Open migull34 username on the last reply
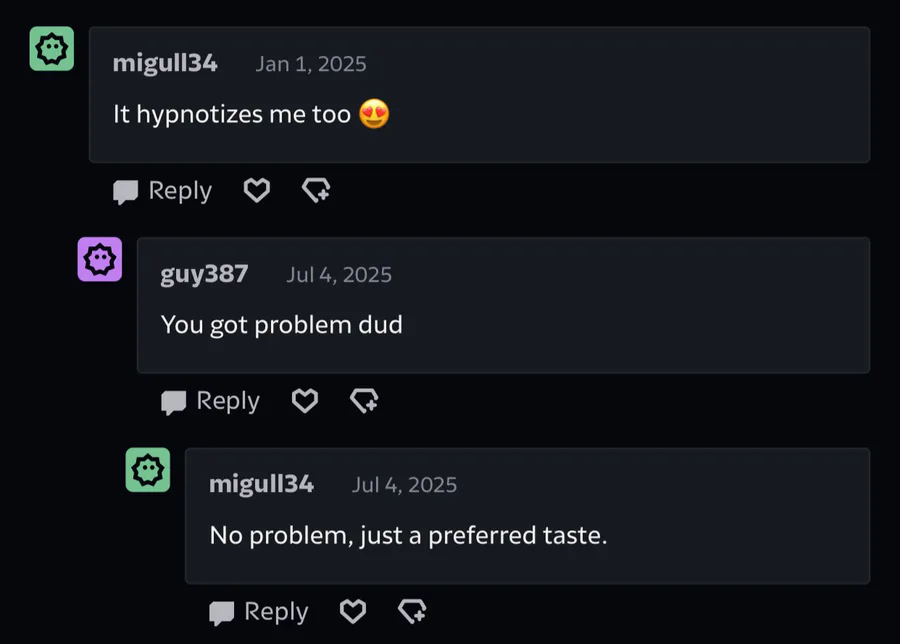The width and height of the screenshot is (900, 644). [261, 484]
